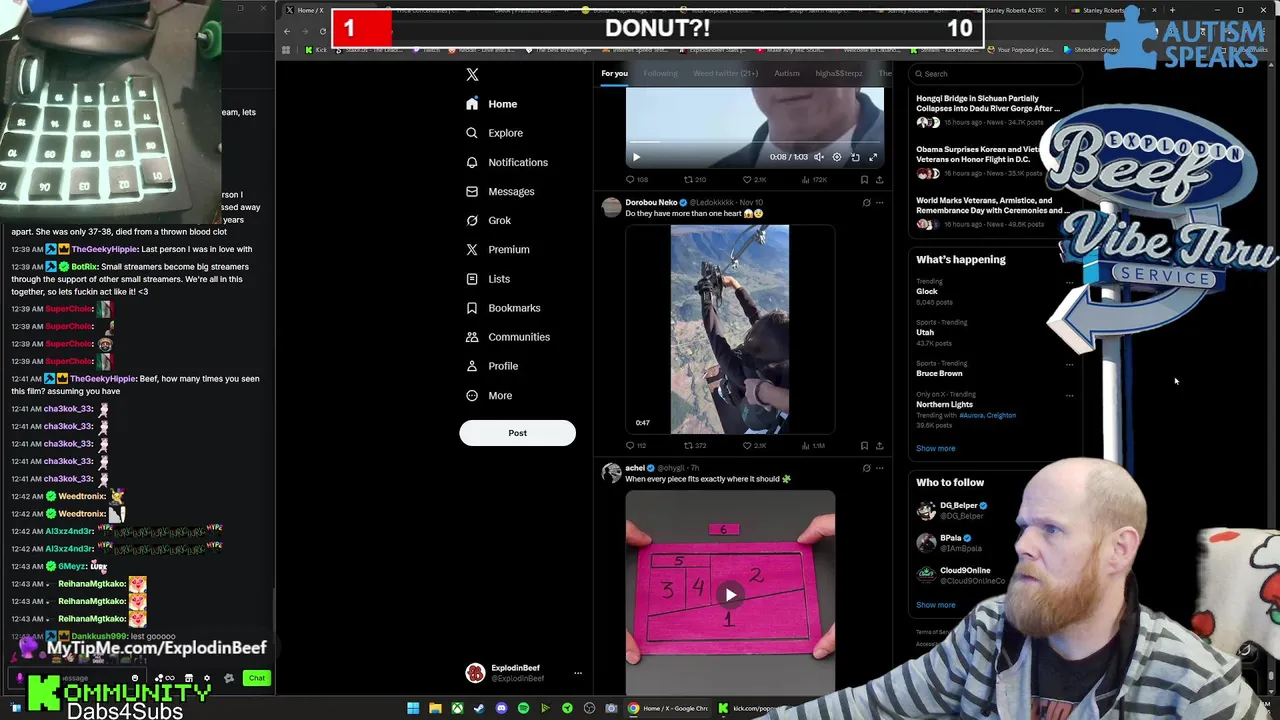Repost Dorobou Neko post (372)
The width and height of the screenshot is (1280, 720).
pos(695,446)
